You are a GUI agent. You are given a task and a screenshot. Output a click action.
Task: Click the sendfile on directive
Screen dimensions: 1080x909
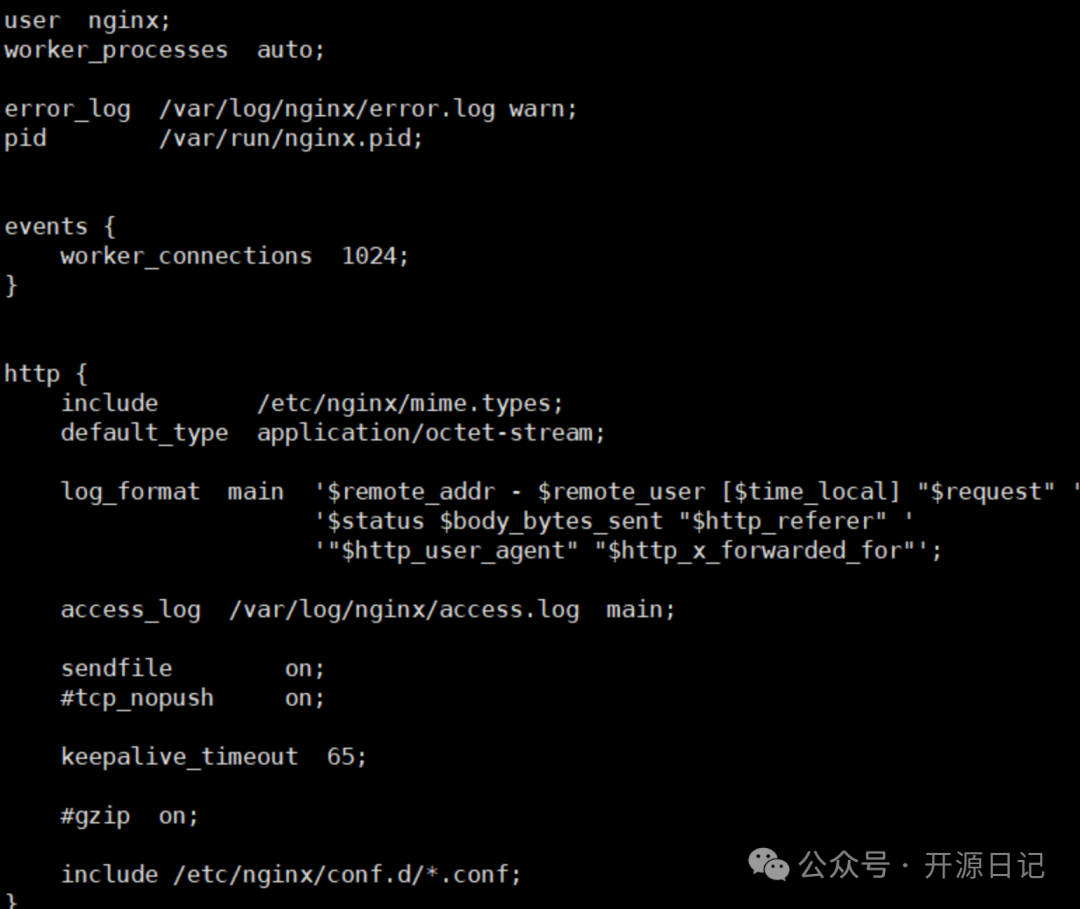click(x=192, y=668)
